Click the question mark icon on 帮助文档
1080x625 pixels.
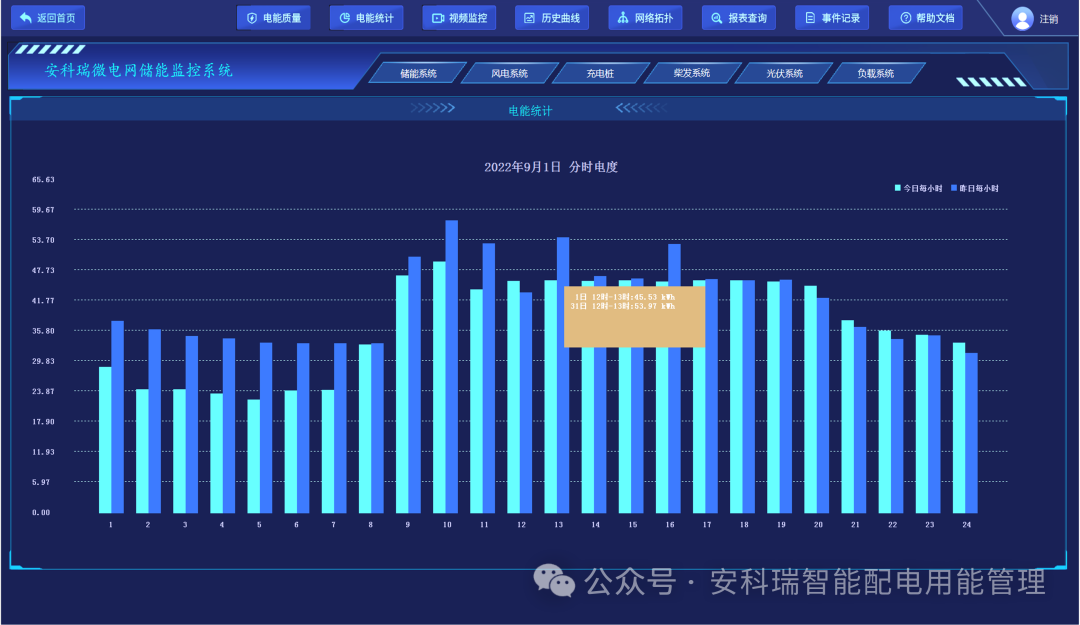pos(906,18)
